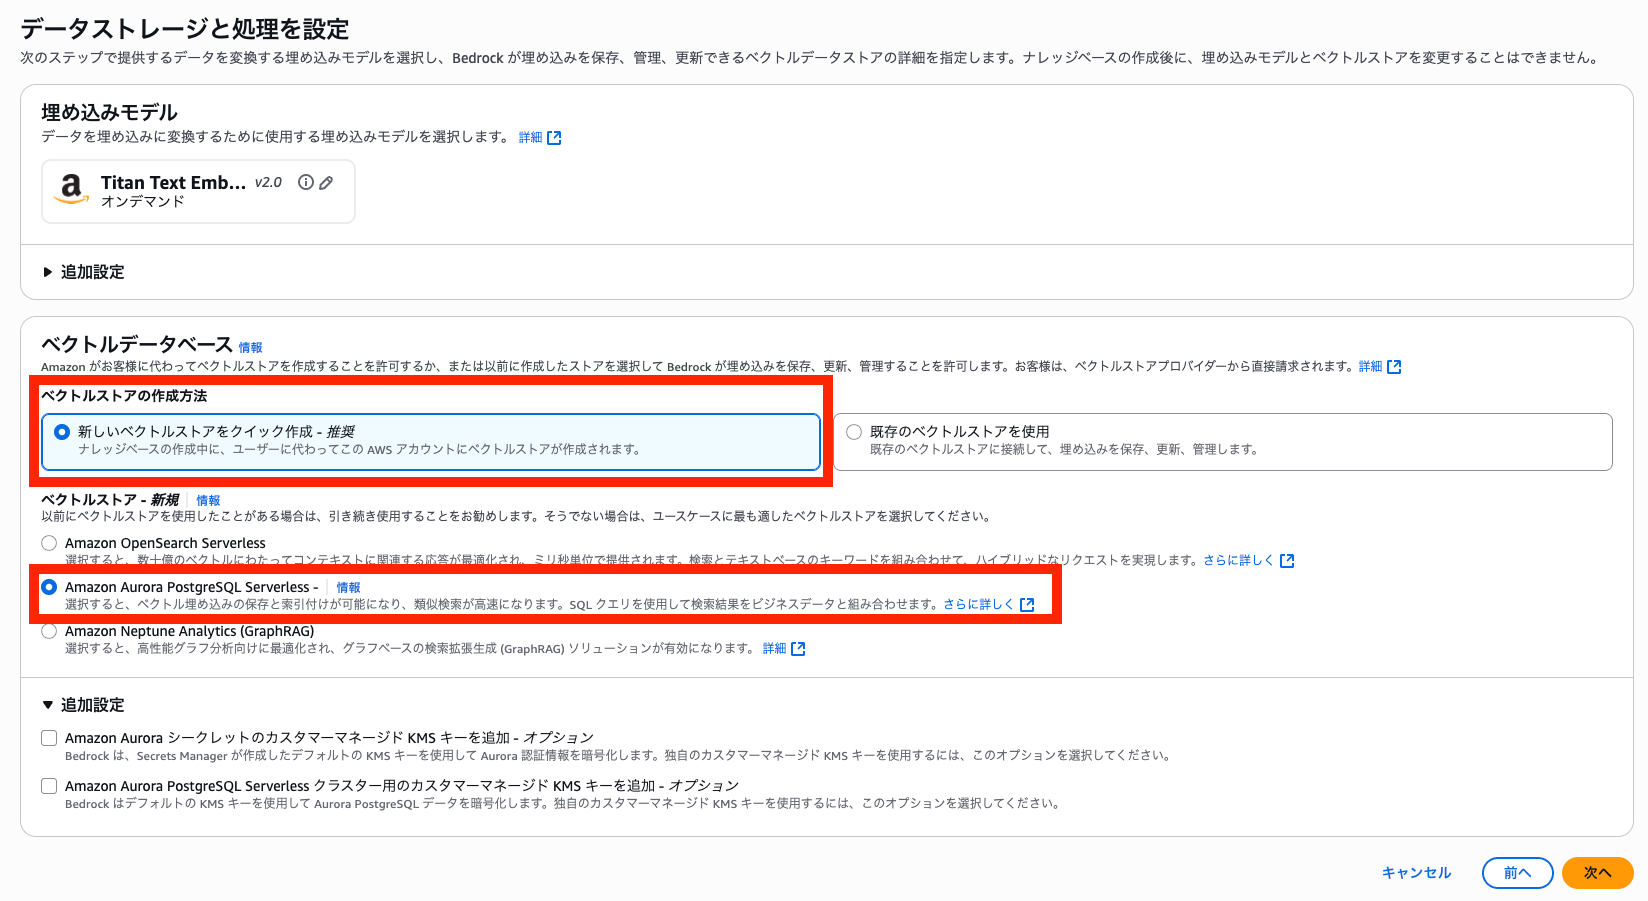
Task: Open the info icon beside Titan Text Embeddings v2.0
Action: pos(306,182)
